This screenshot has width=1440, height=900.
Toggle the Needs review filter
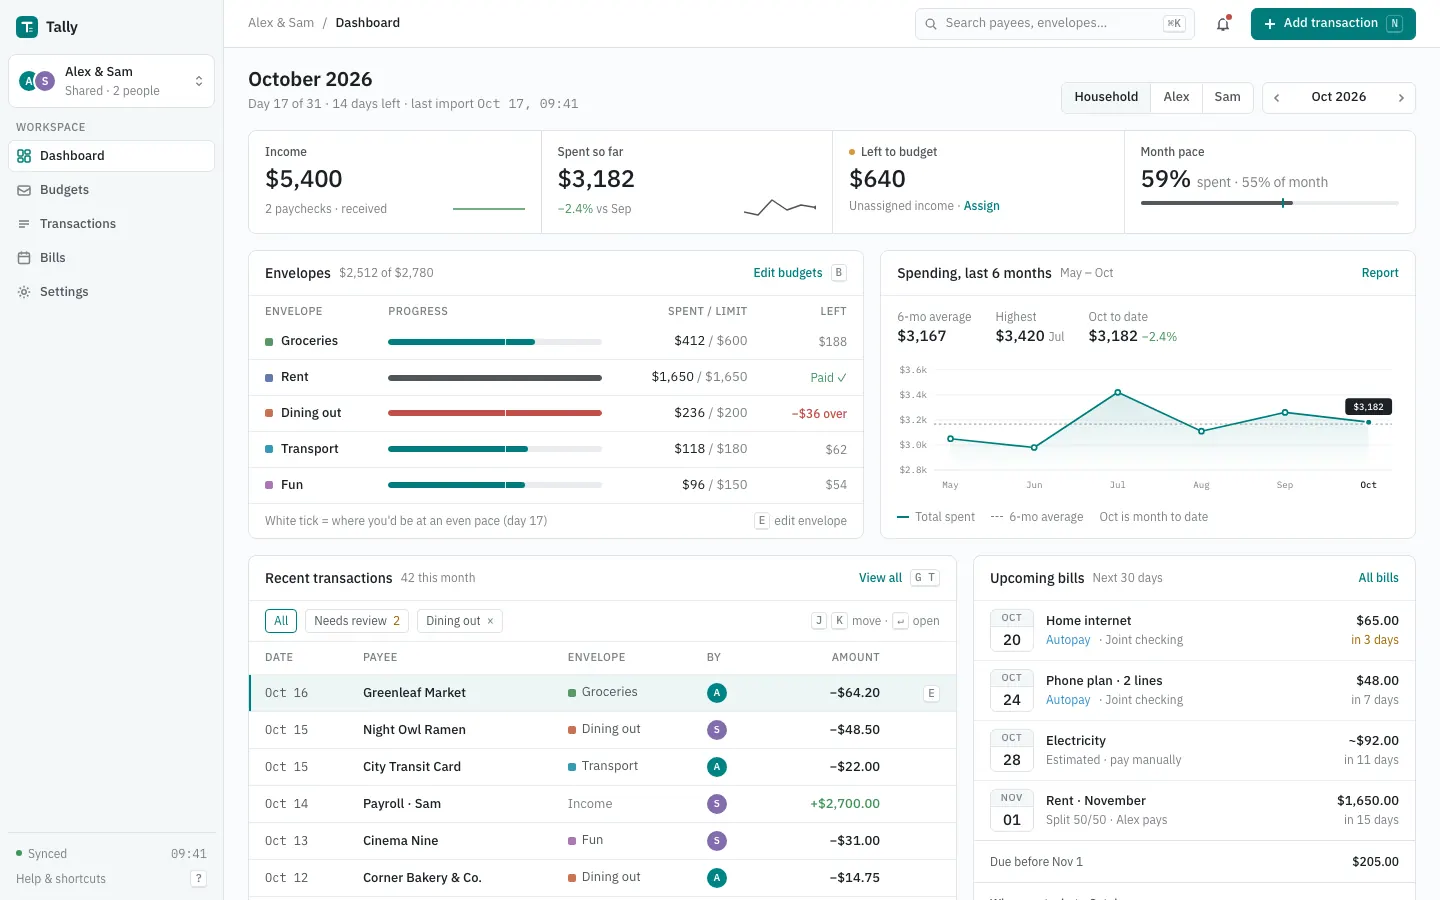pyautogui.click(x=357, y=621)
